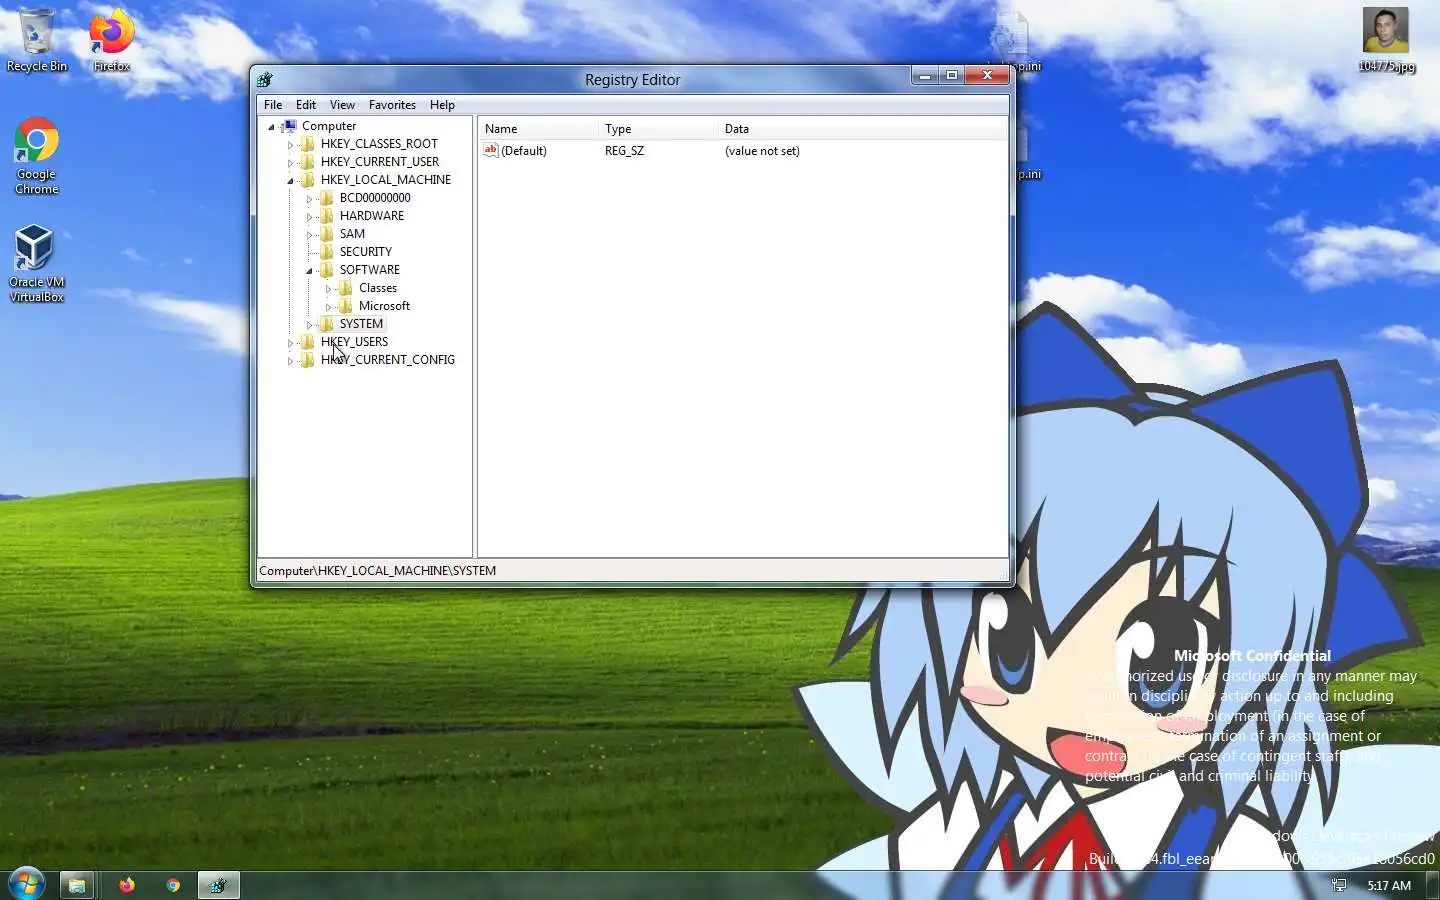Screen dimensions: 1440x900
Task: Expand the Microsoft subkey
Action: pyautogui.click(x=328, y=307)
